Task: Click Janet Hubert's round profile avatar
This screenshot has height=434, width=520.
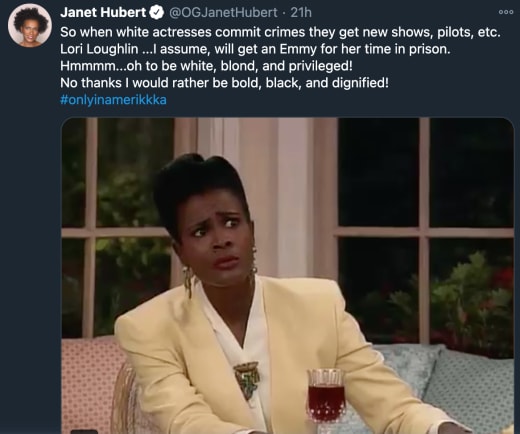Action: click(x=30, y=25)
